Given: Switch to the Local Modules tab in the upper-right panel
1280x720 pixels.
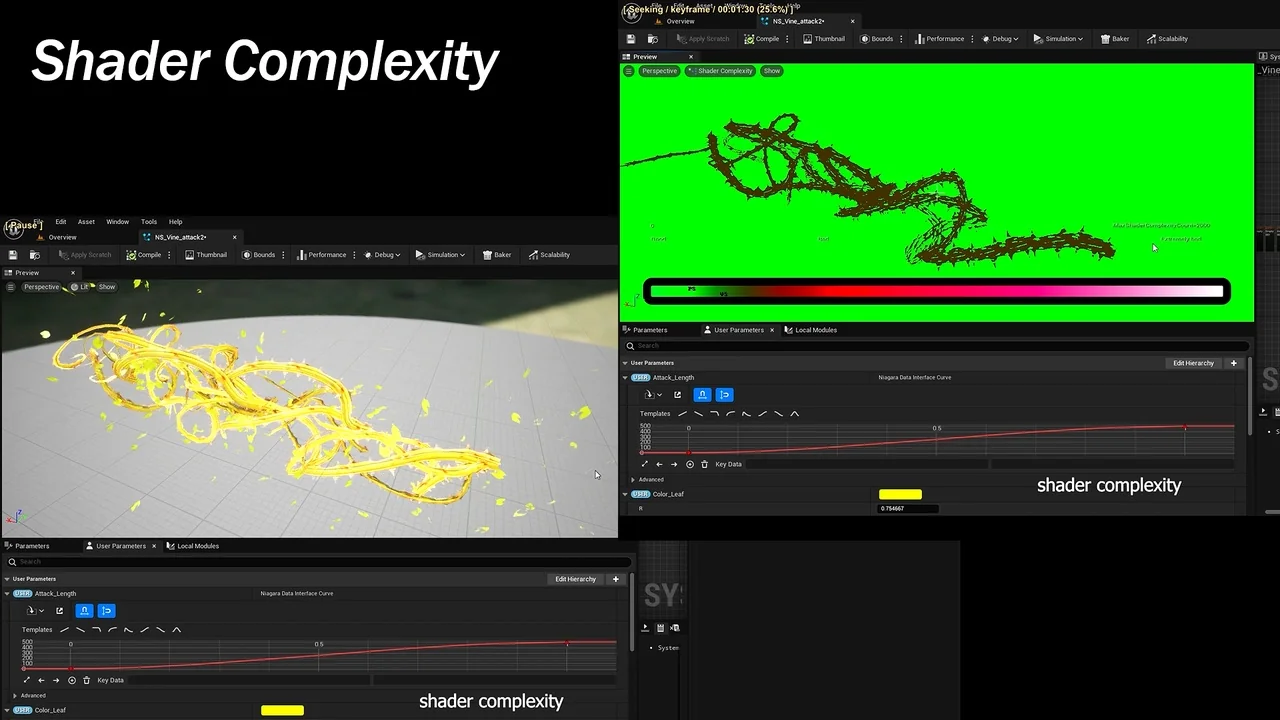Looking at the screenshot, I should [815, 330].
